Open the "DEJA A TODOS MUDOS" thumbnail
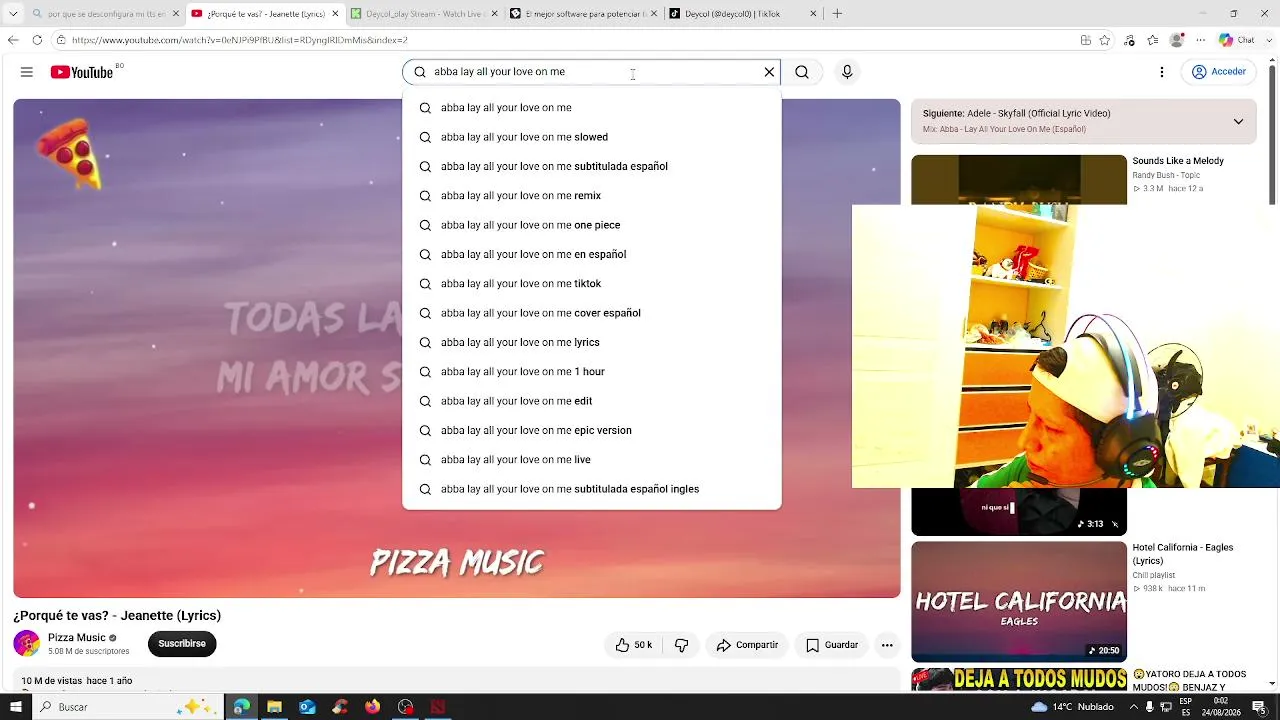This screenshot has width=1280, height=720. click(1019, 680)
